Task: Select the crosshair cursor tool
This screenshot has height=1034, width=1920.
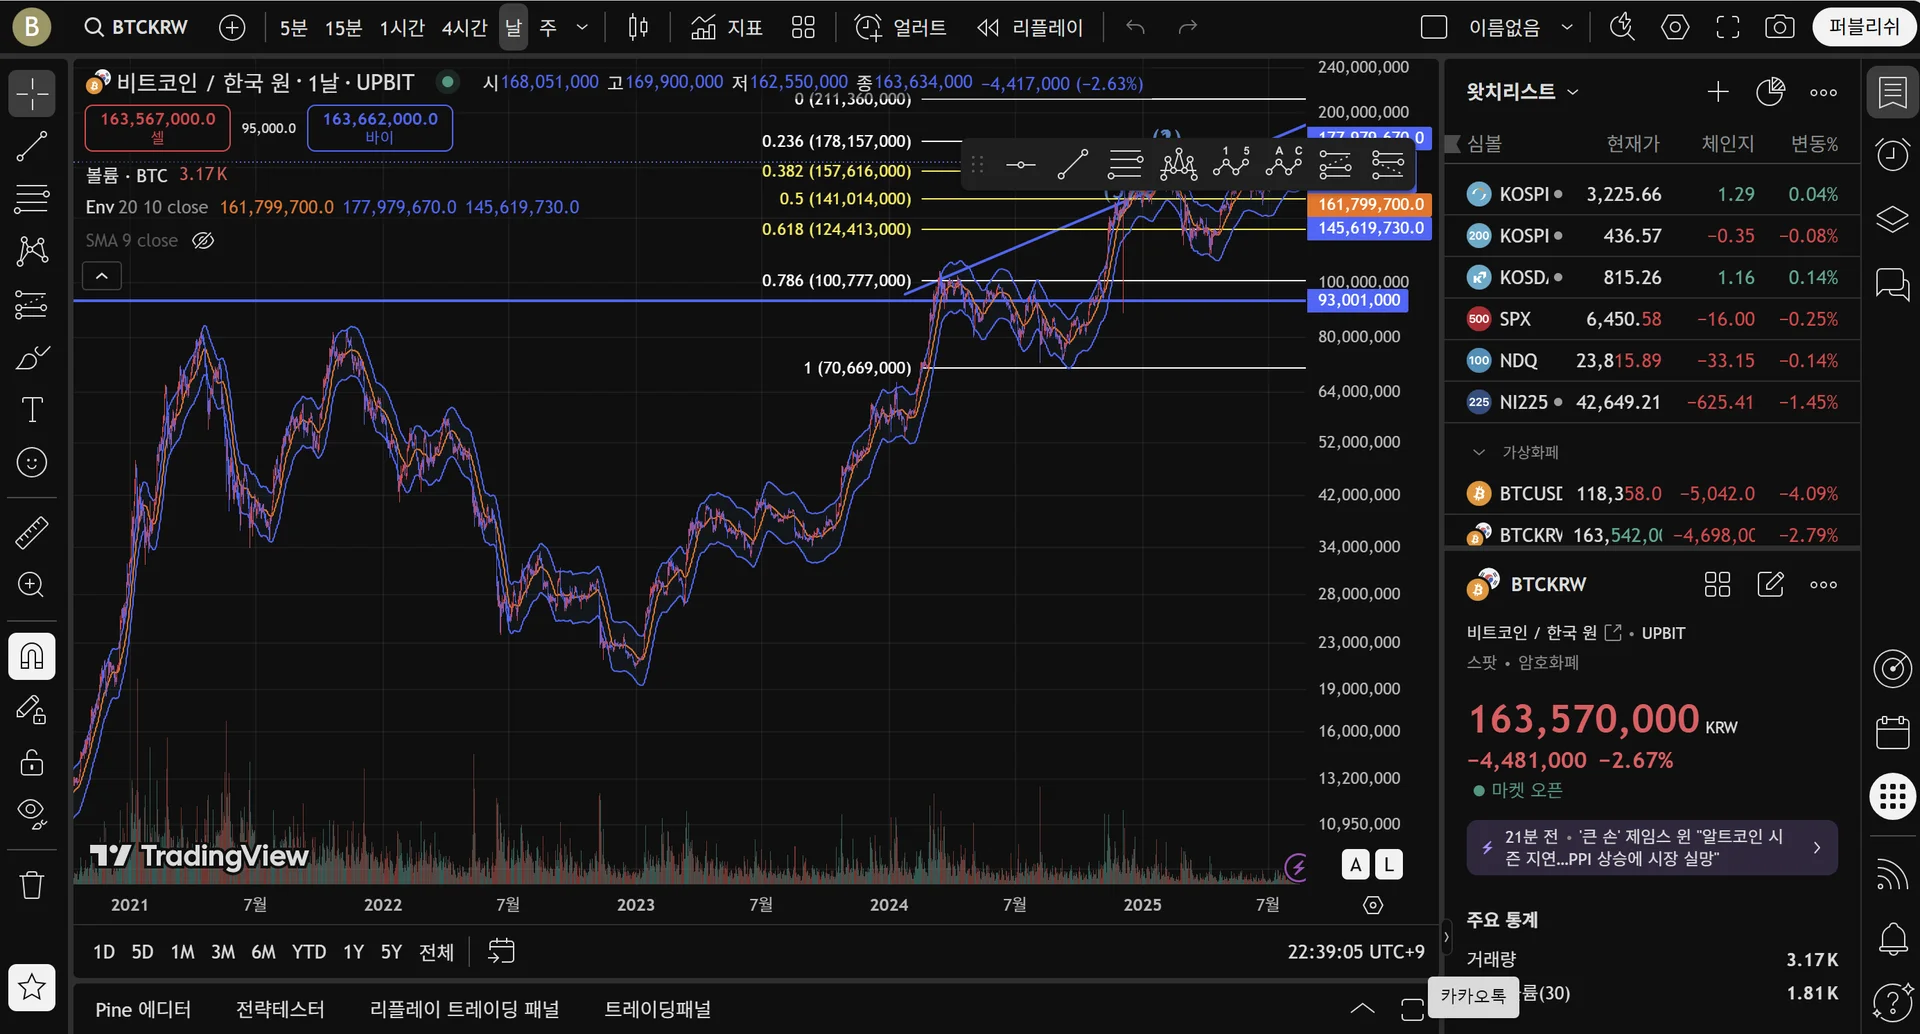Action: 32,94
